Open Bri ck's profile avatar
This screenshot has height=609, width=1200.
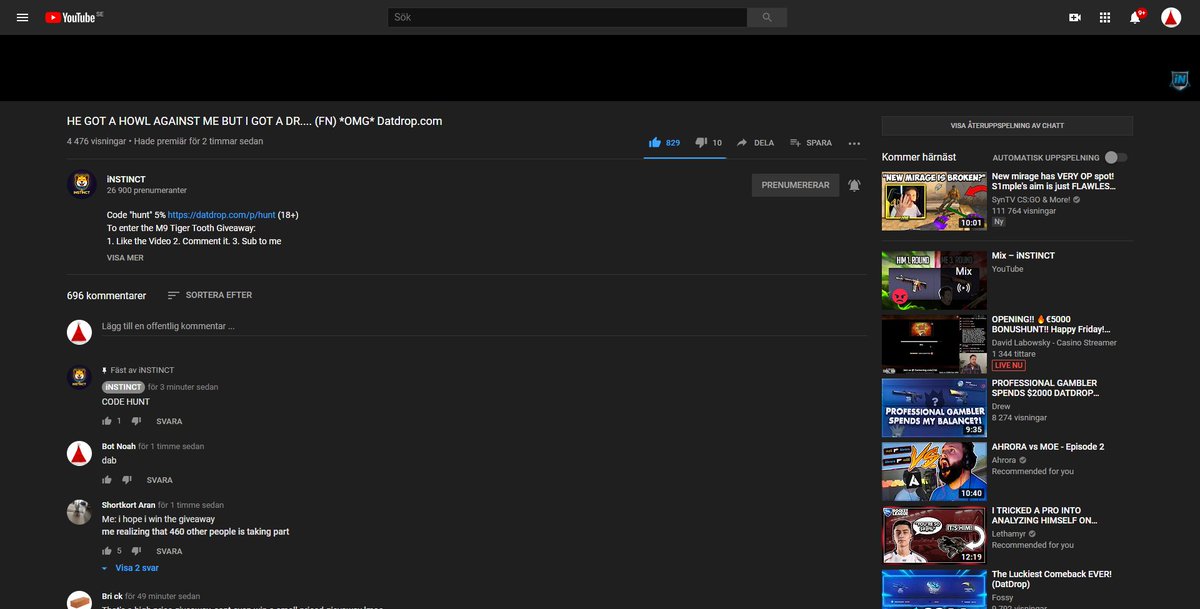point(79,599)
